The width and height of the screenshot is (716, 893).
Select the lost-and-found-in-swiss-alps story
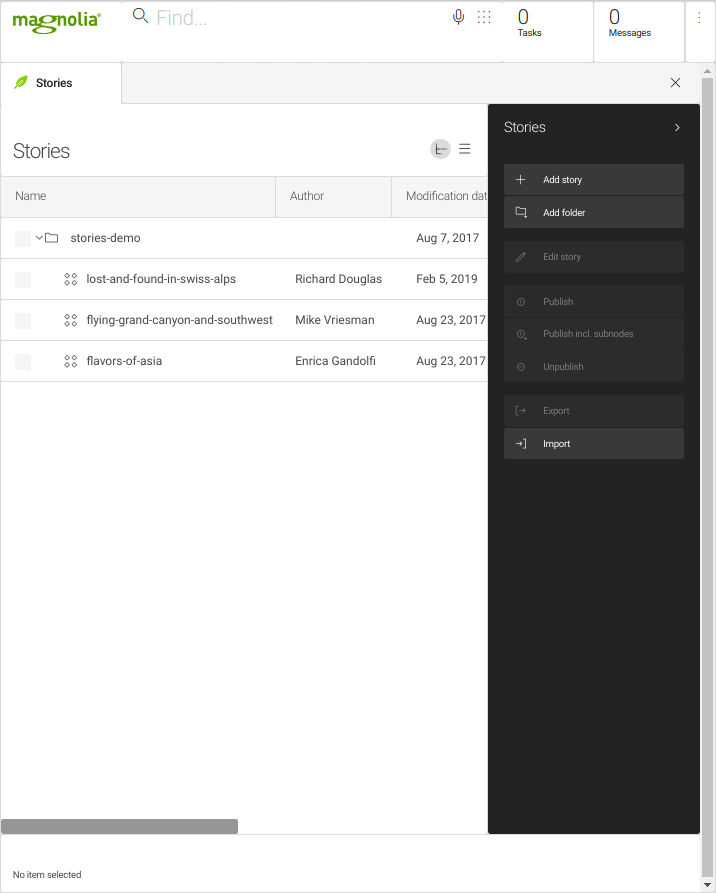click(161, 279)
